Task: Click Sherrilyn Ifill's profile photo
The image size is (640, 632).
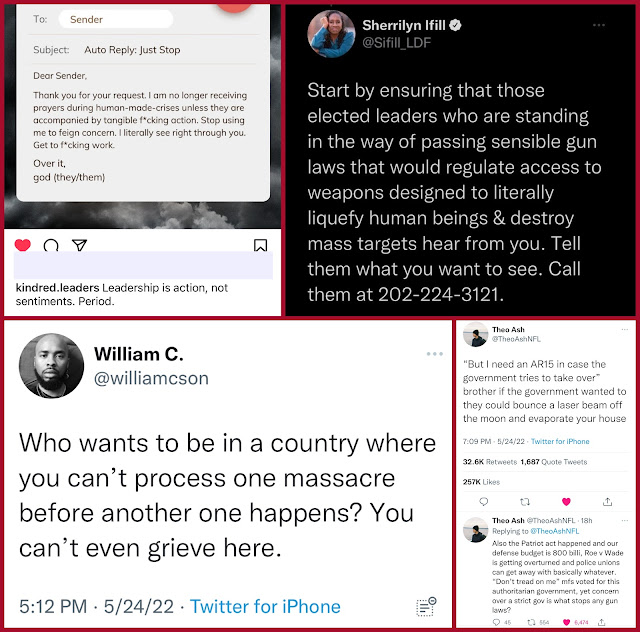Action: [x=331, y=33]
